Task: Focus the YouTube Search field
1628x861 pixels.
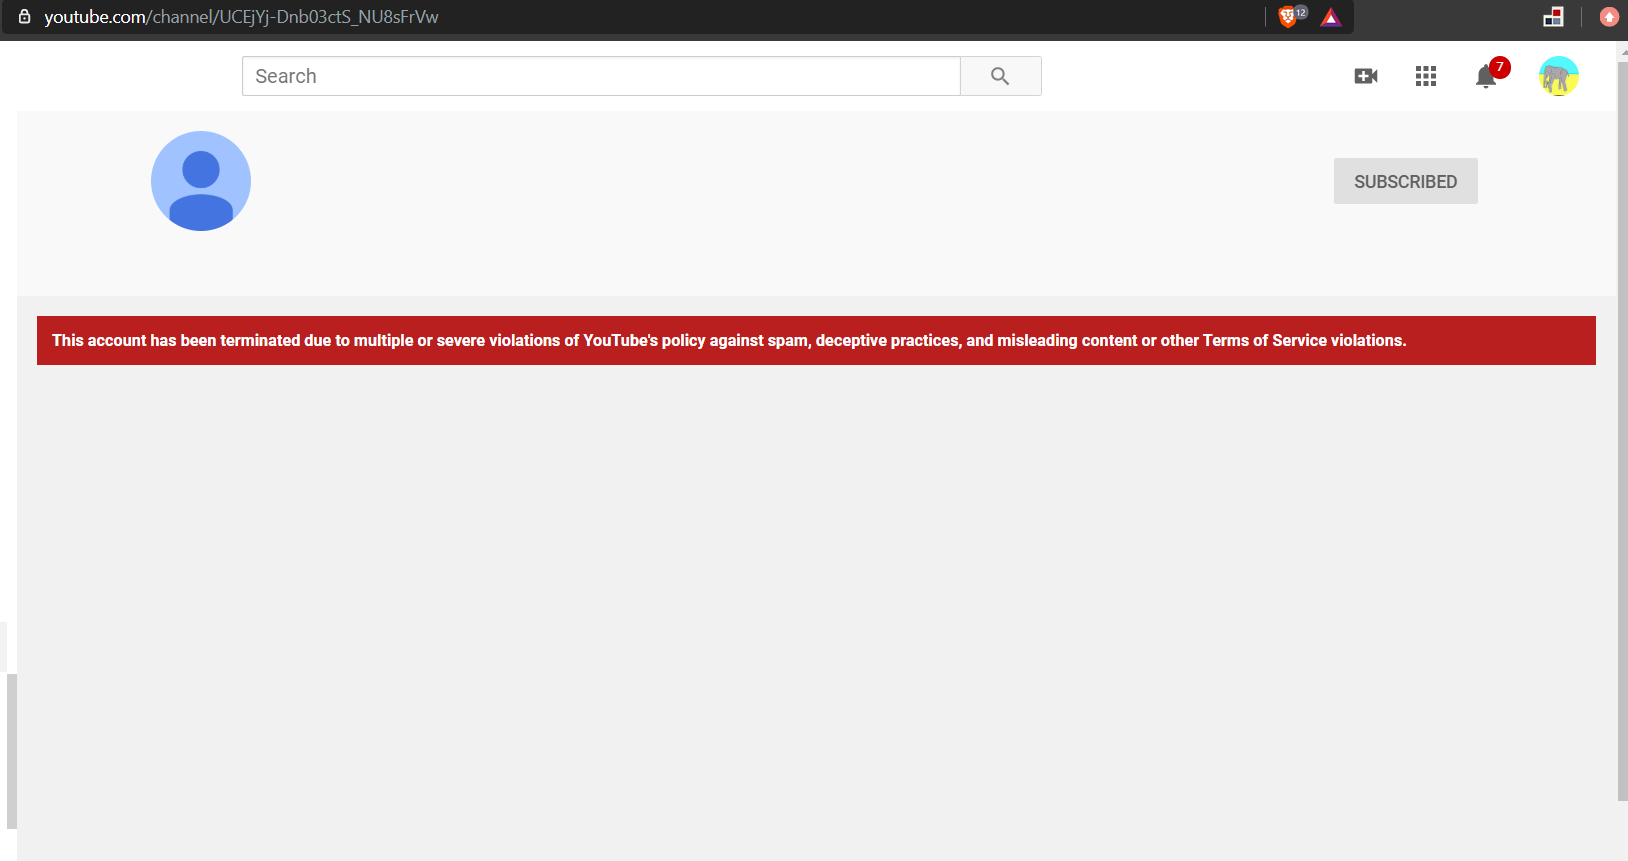Action: click(601, 76)
